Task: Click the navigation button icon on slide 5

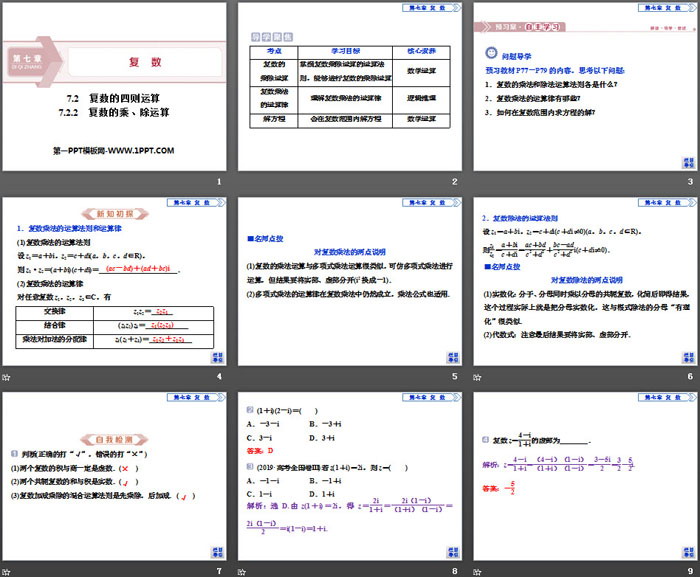Action: click(x=450, y=355)
